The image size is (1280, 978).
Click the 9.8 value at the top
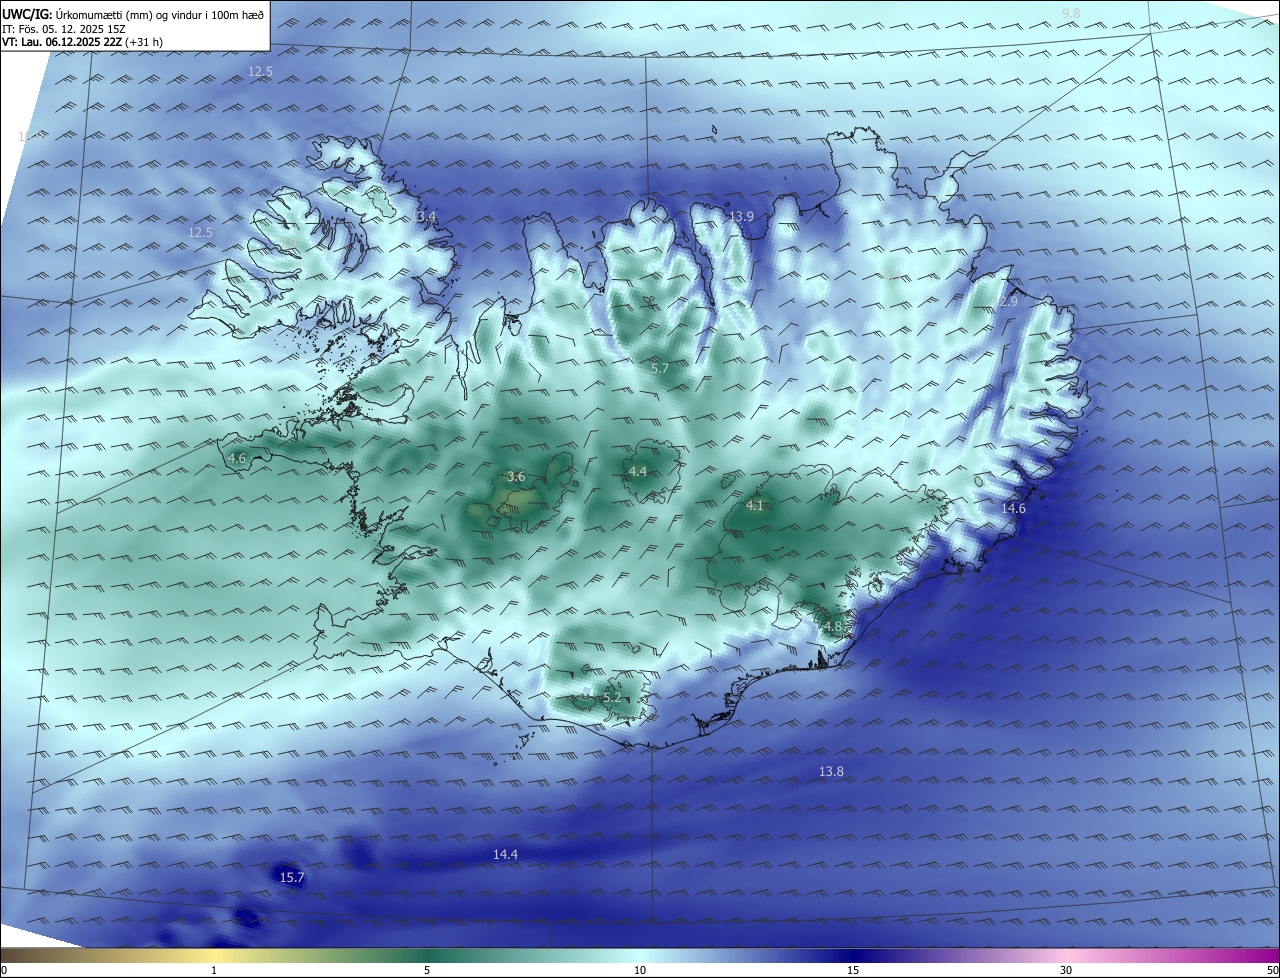1071,12
